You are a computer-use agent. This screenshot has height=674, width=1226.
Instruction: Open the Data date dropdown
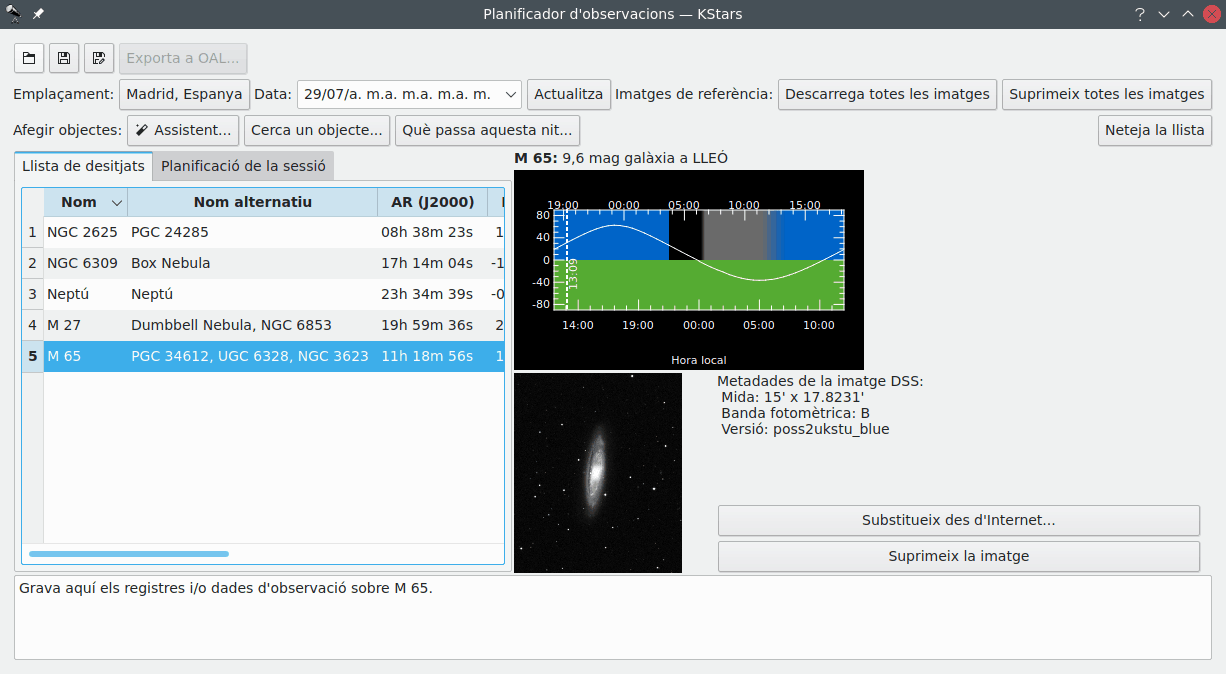click(511, 94)
